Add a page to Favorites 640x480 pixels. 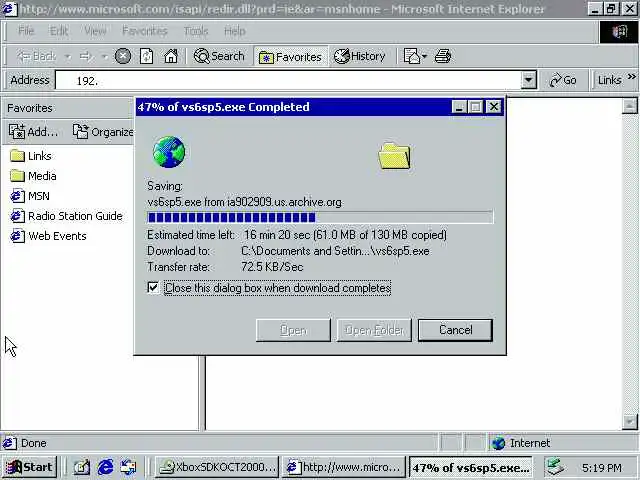(33, 132)
